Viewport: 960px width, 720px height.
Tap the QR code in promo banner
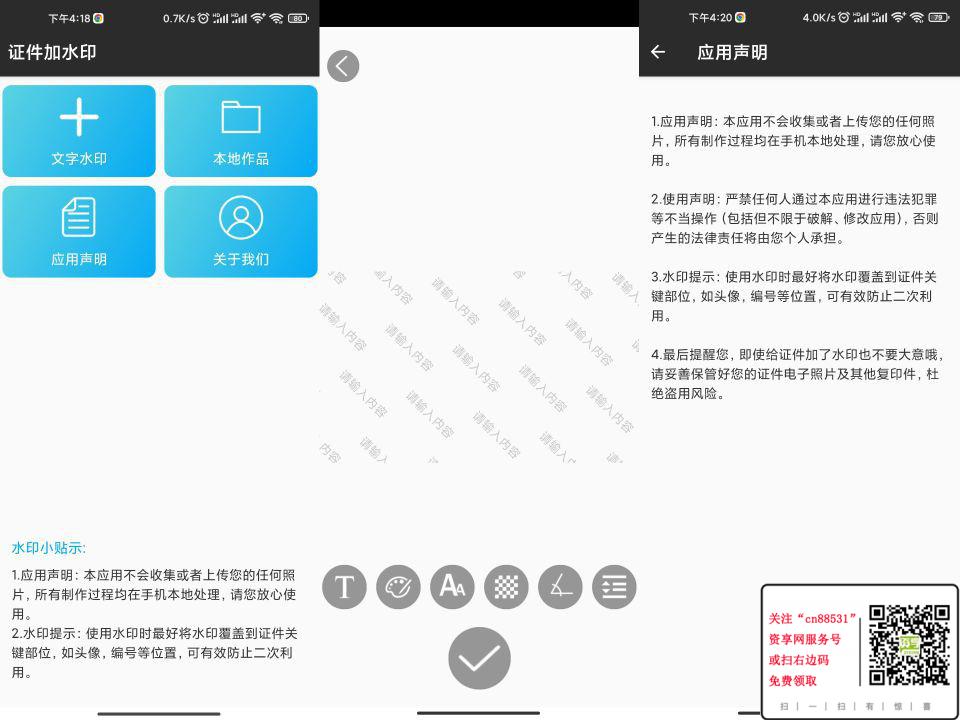pos(908,645)
